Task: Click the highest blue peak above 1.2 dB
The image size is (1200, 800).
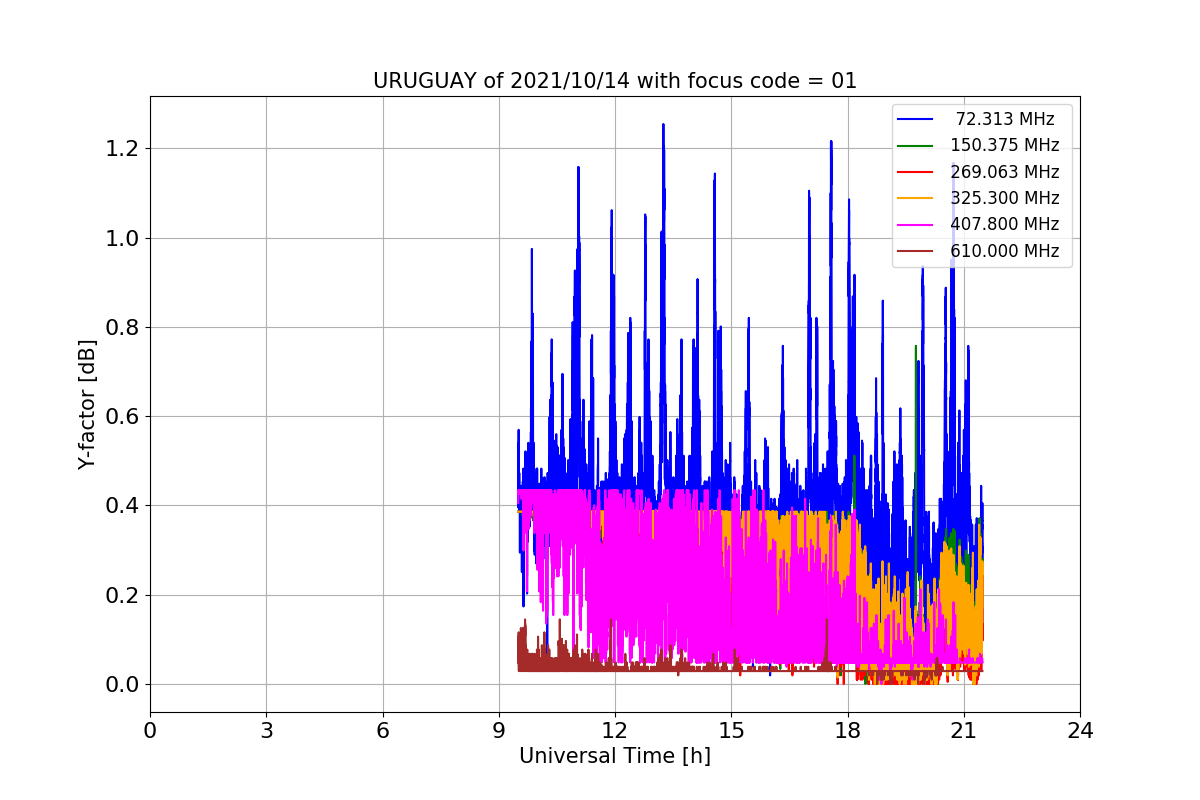Action: point(663,127)
